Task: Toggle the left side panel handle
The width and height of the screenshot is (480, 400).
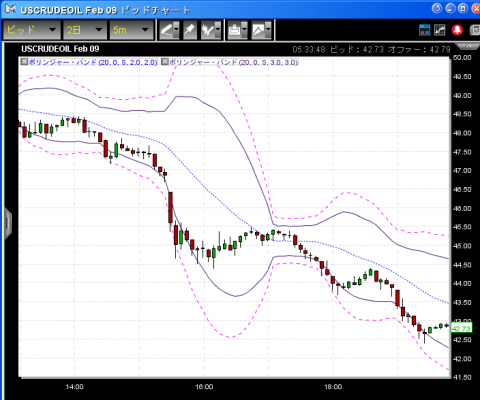Action: click(8, 223)
